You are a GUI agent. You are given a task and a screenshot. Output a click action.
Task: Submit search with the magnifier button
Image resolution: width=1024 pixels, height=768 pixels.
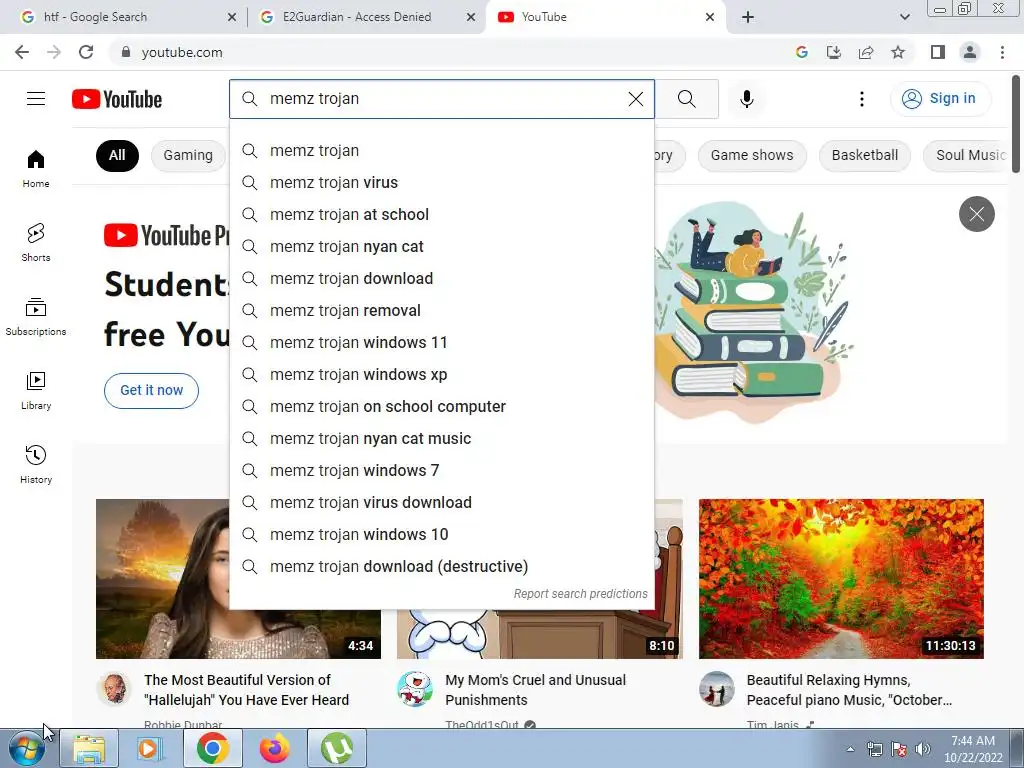[x=686, y=99]
